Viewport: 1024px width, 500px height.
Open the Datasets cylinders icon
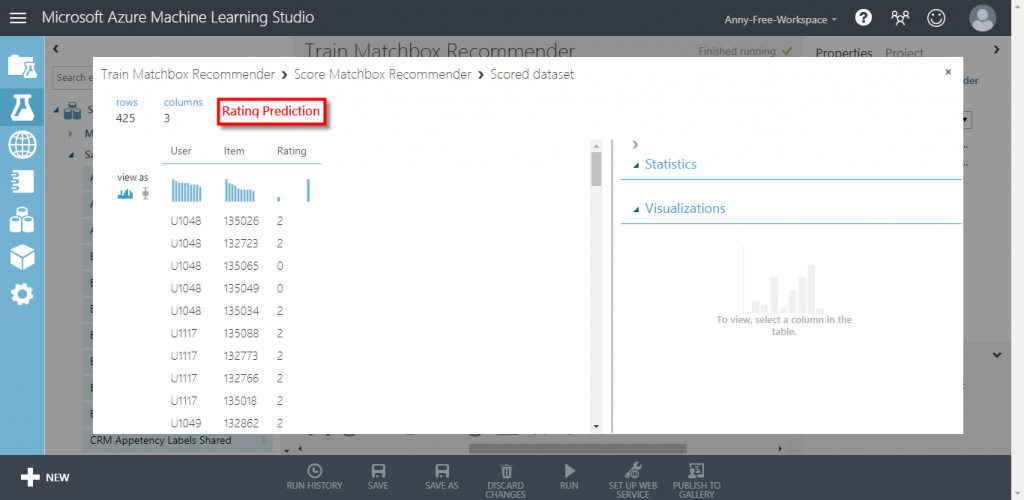click(22, 220)
